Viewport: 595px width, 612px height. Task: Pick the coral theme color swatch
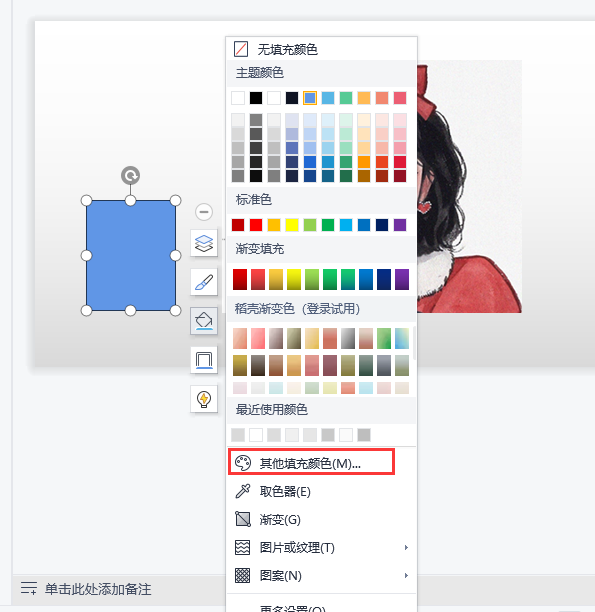click(x=382, y=98)
